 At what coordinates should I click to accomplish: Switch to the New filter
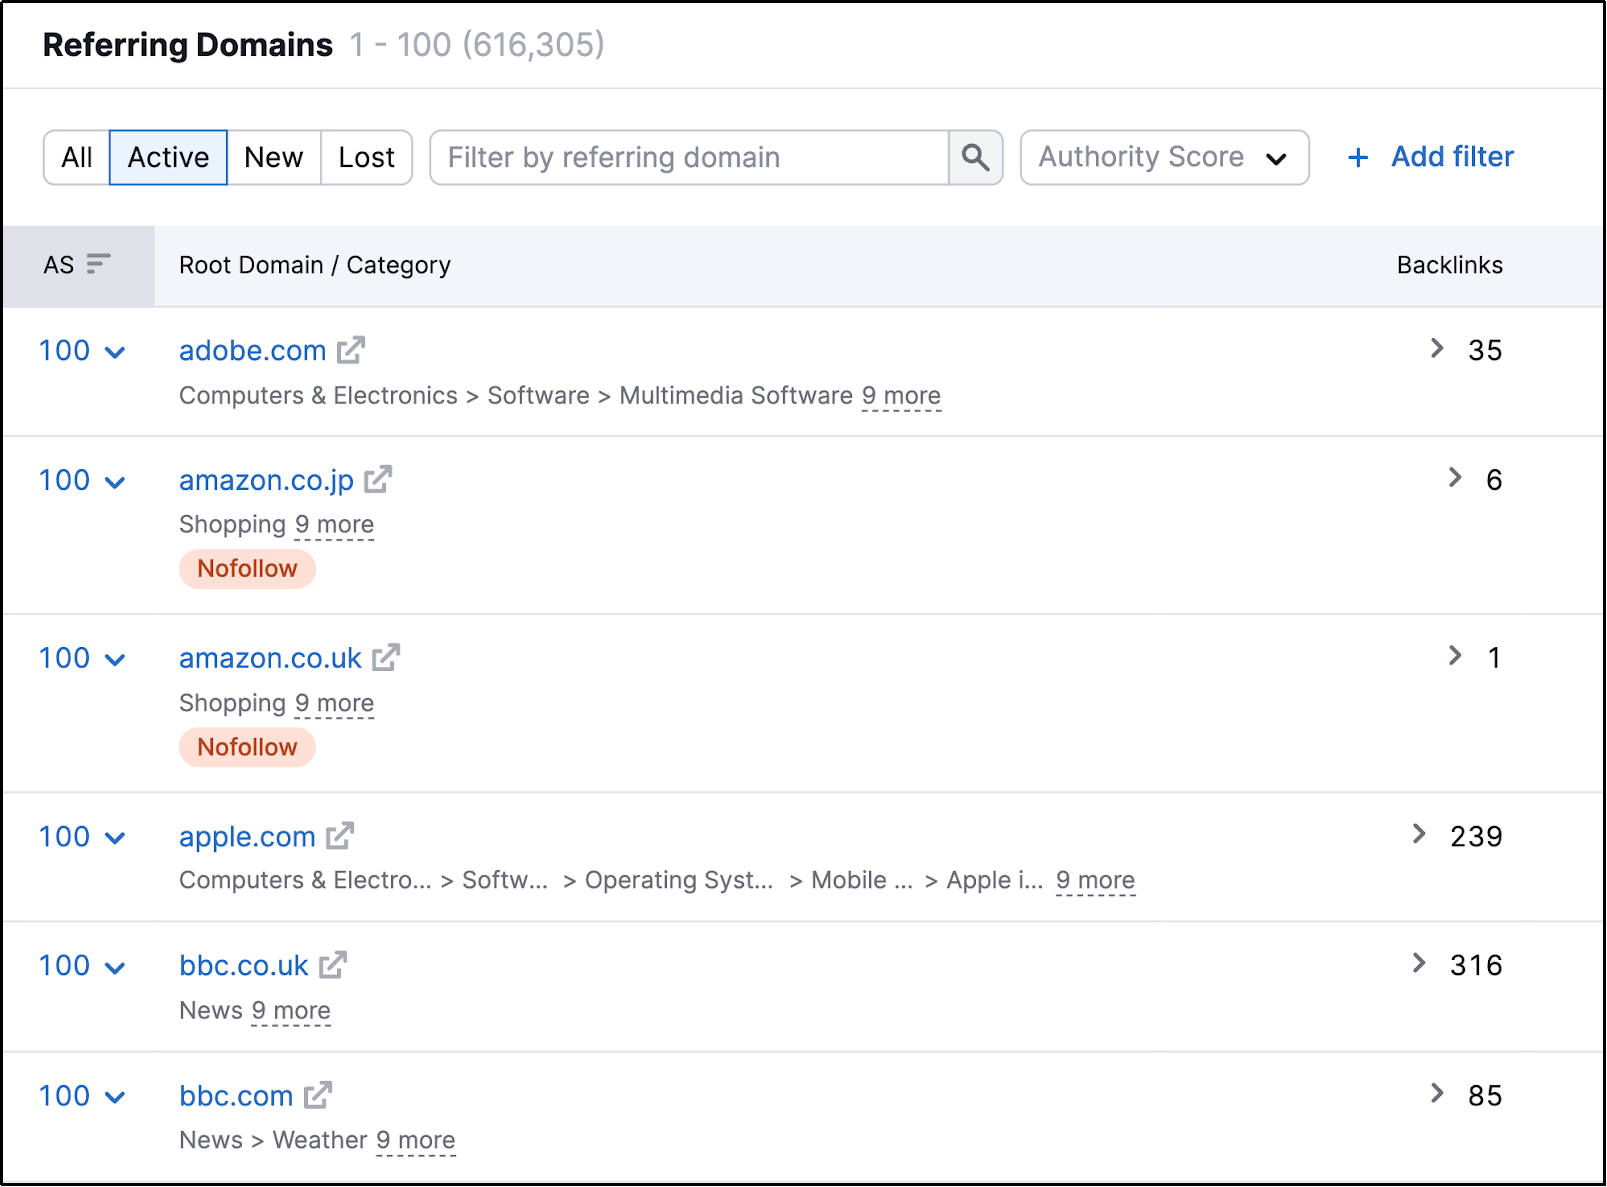273,157
